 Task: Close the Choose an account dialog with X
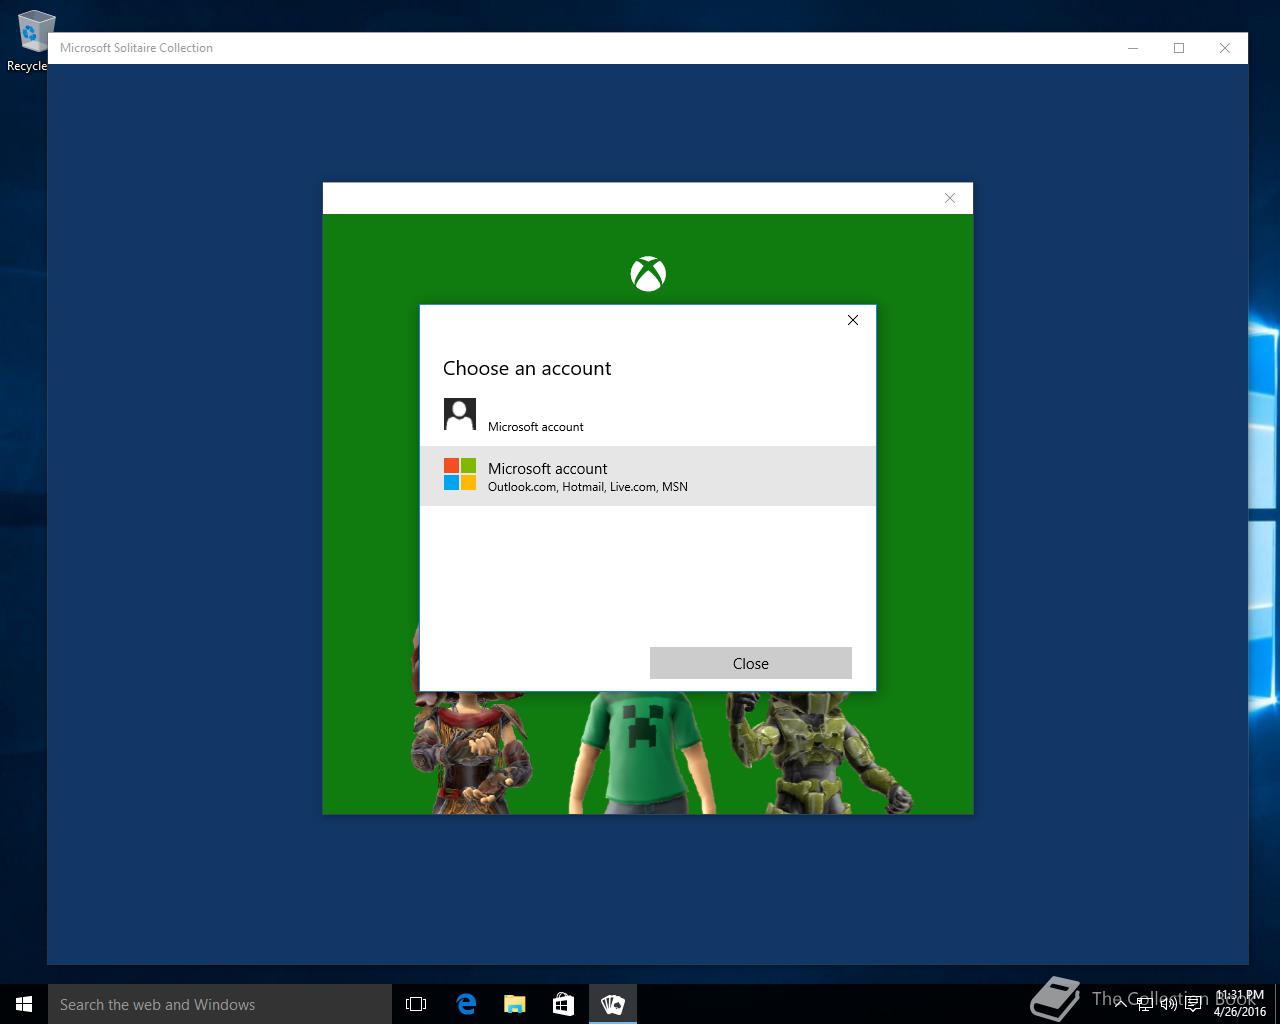tap(852, 320)
